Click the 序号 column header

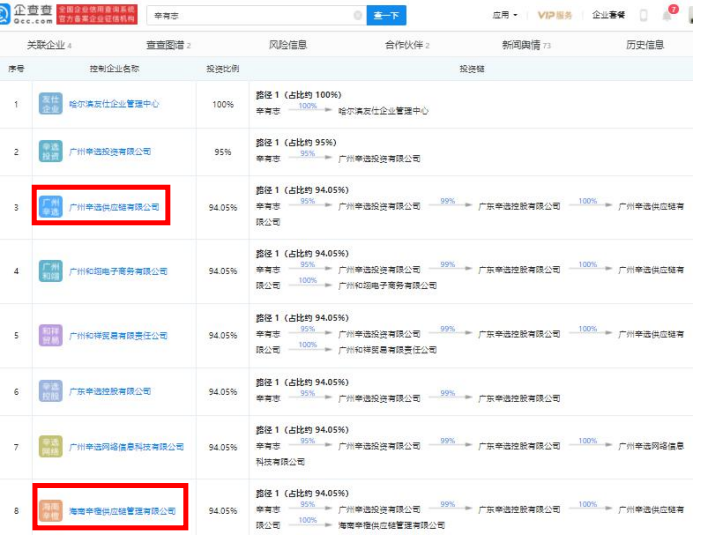[x=16, y=68]
